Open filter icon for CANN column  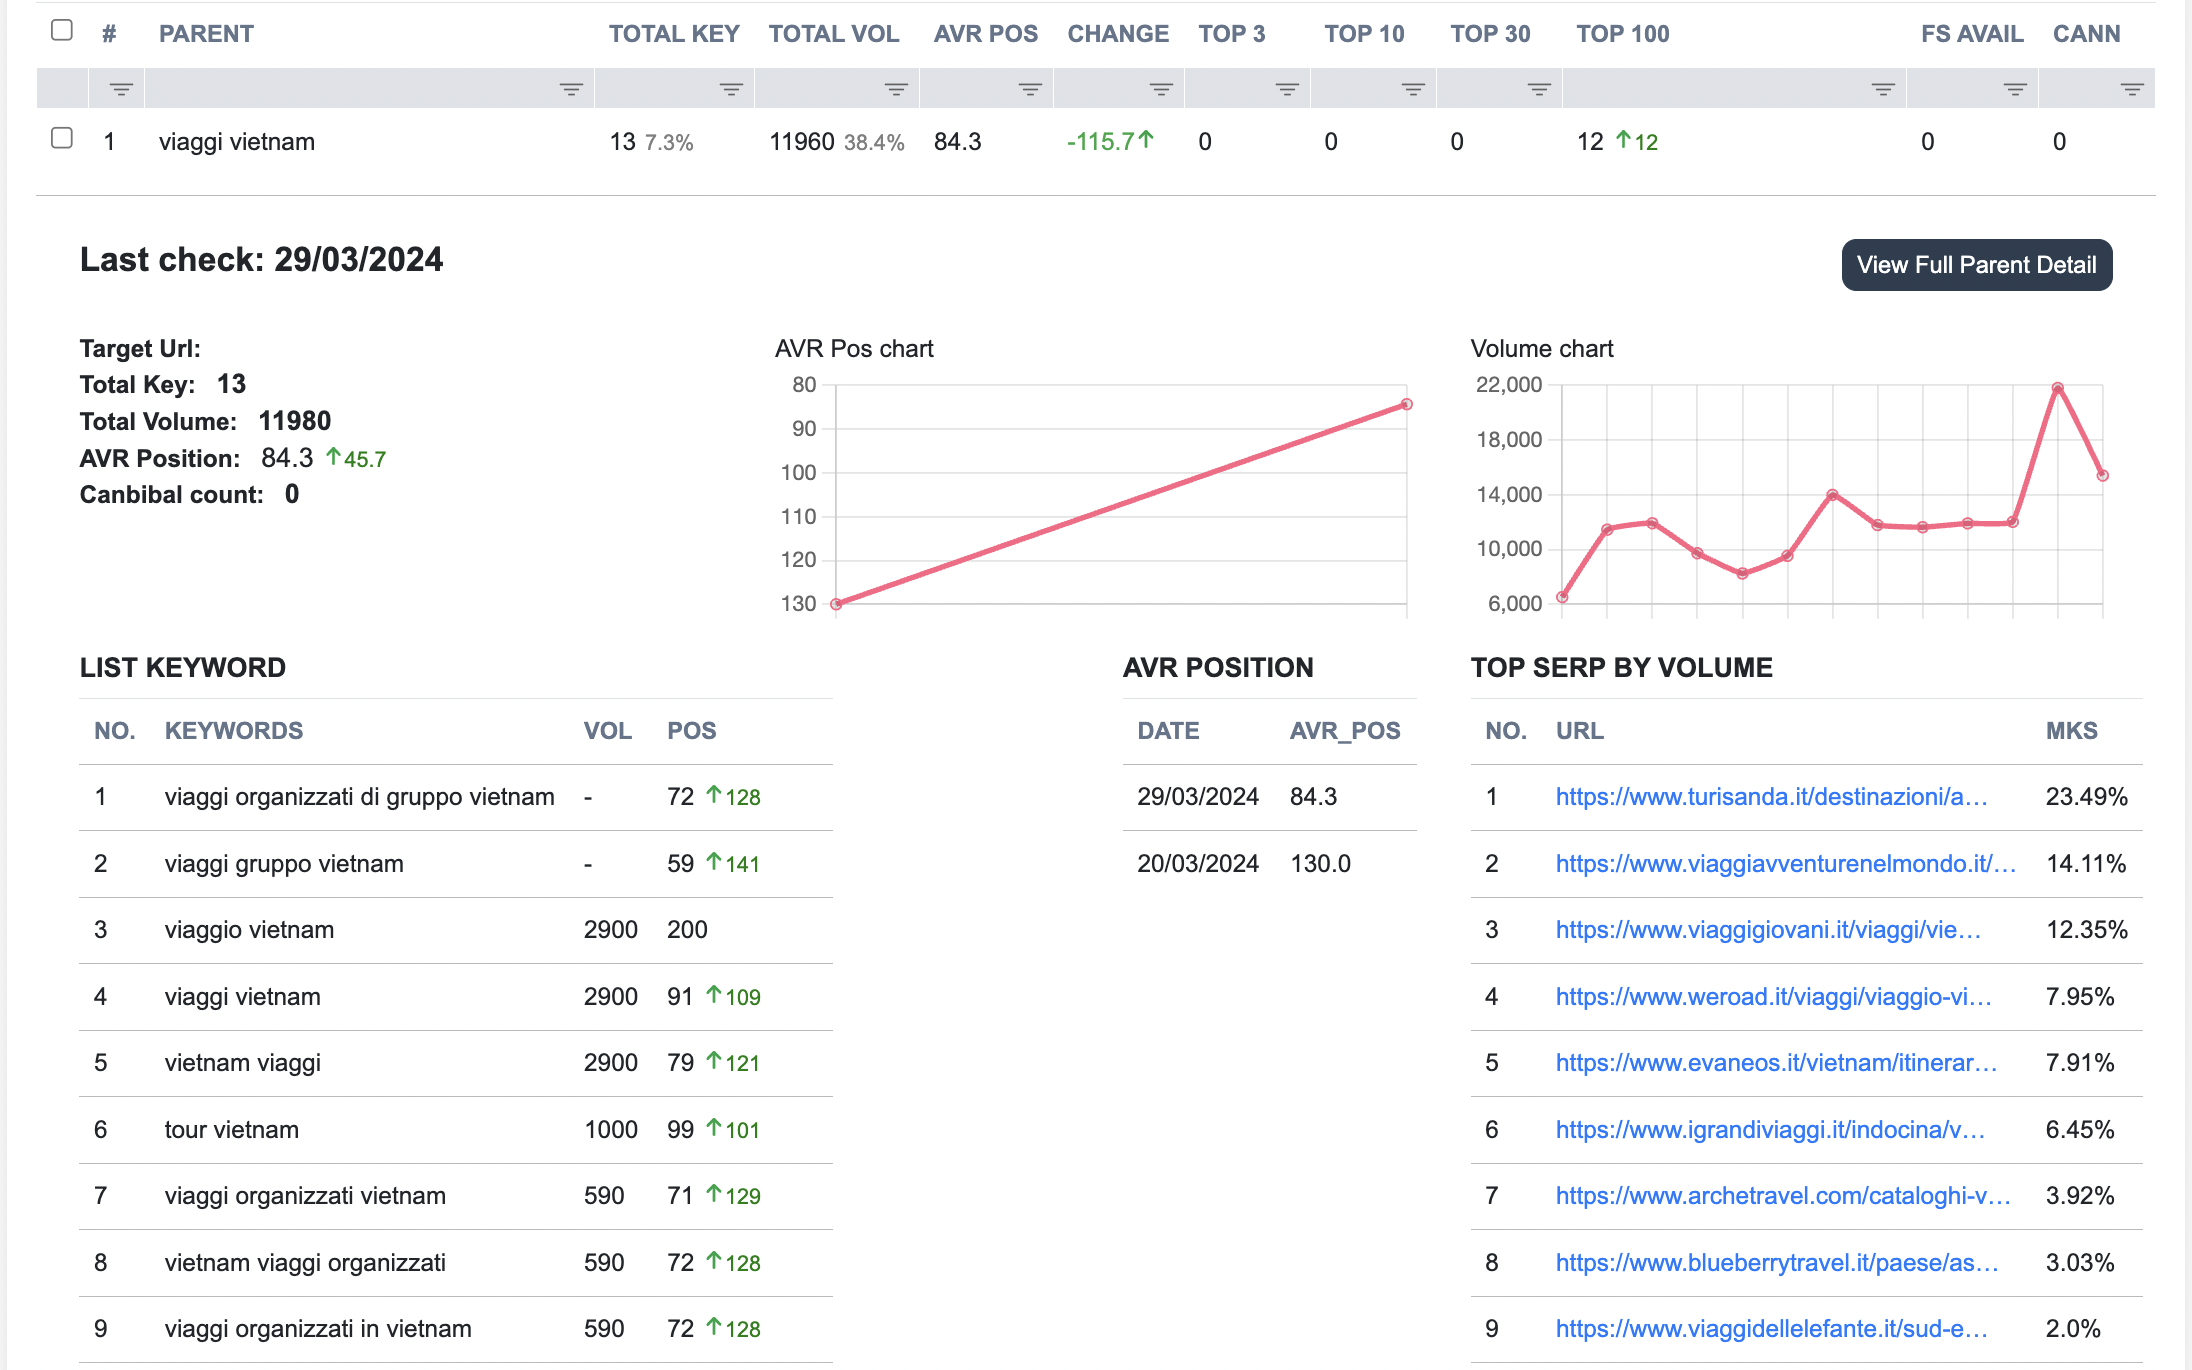2132,89
